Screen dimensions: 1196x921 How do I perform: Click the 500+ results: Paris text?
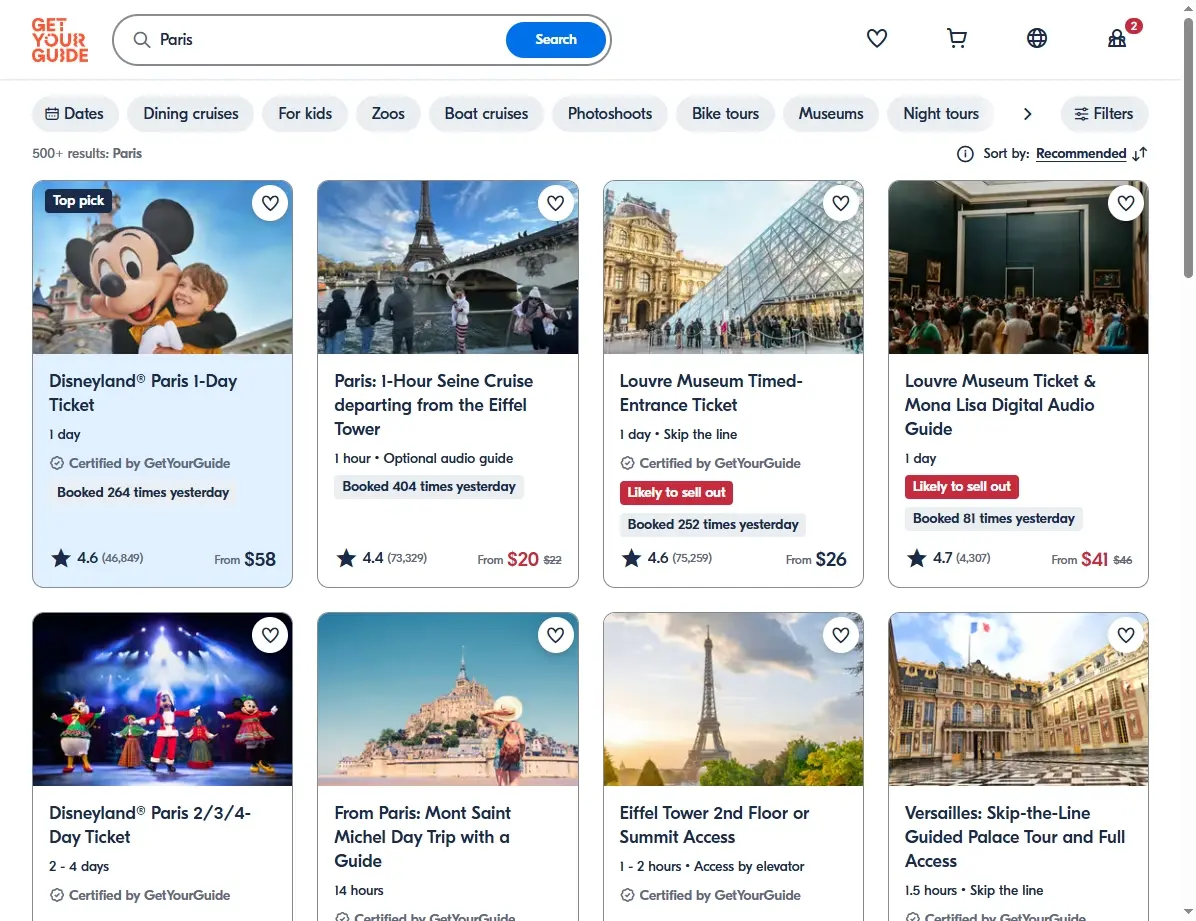(x=87, y=153)
